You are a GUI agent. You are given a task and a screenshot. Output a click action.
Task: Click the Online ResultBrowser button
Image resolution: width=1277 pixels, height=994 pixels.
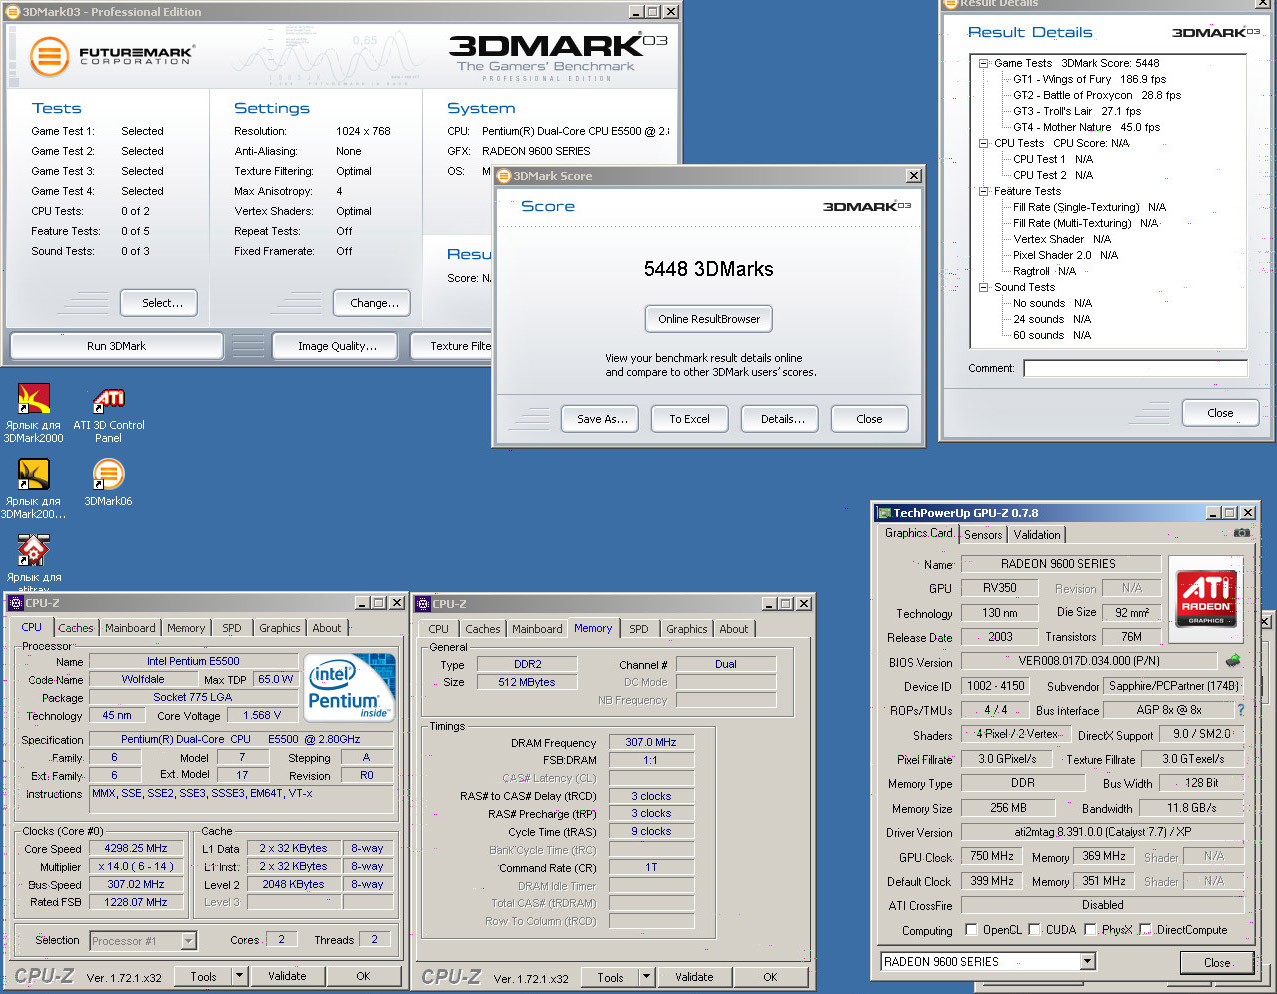[x=708, y=319]
